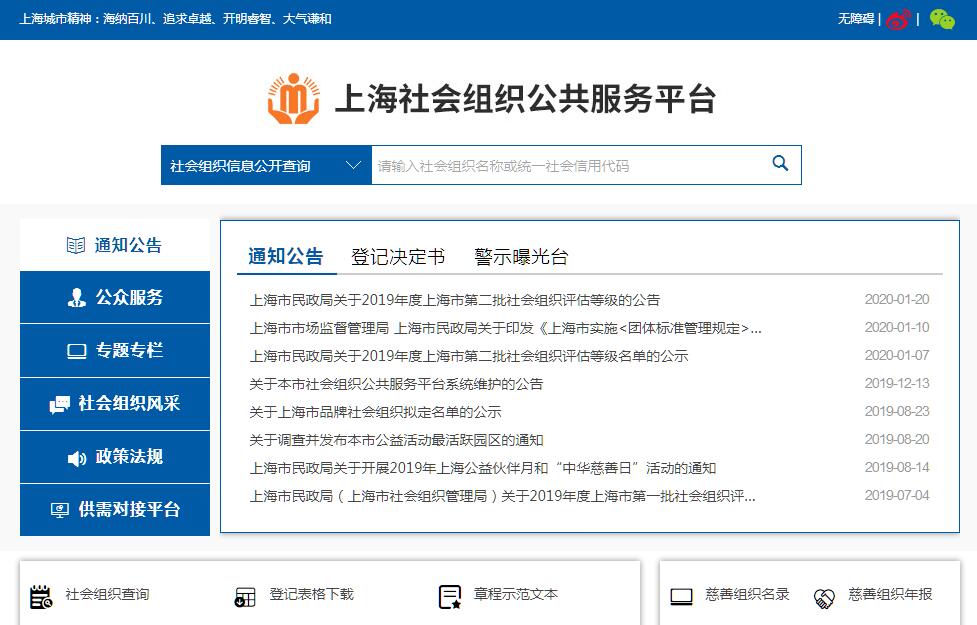Open the 系统维护的公告 notice link
Screen dimensions: 977x625
(396, 384)
